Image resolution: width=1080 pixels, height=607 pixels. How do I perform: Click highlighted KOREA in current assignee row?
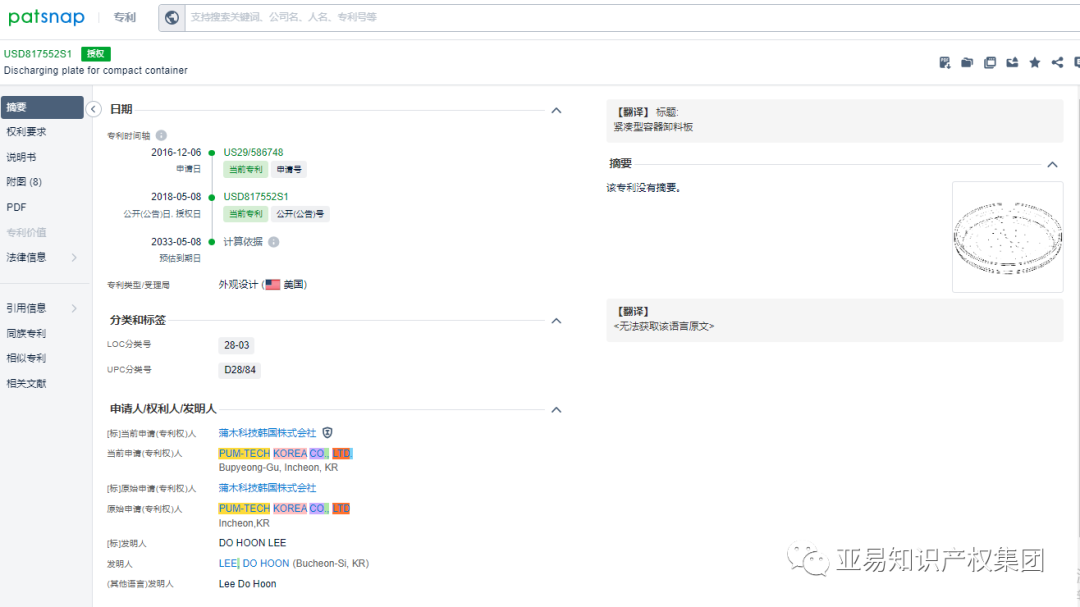coord(290,453)
